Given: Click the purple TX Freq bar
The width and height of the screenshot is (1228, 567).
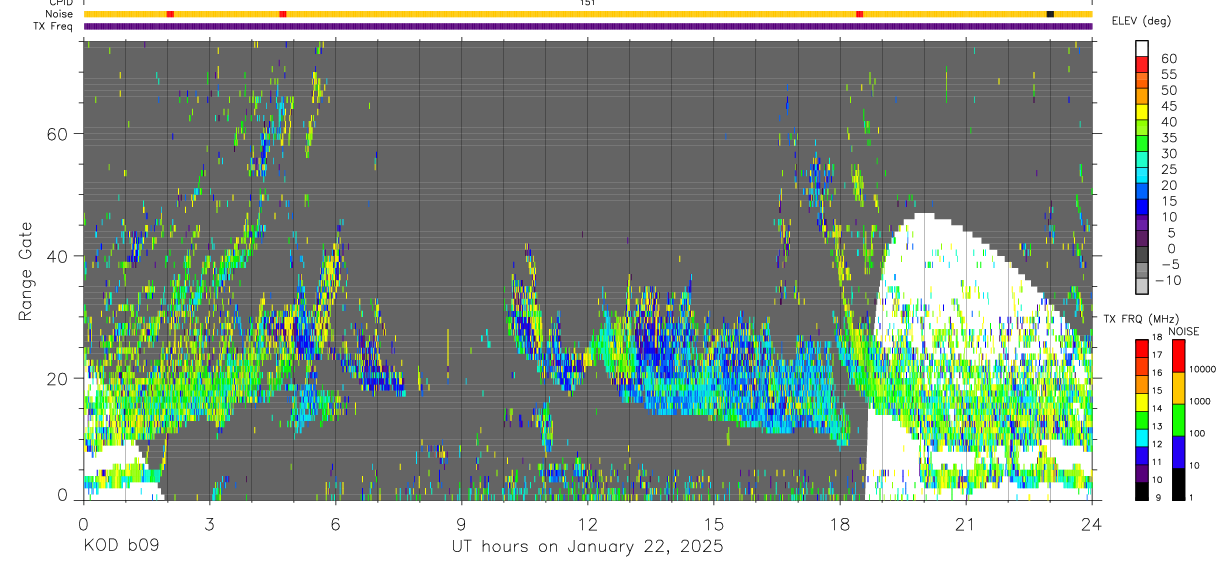Looking at the screenshot, I should click(588, 26).
